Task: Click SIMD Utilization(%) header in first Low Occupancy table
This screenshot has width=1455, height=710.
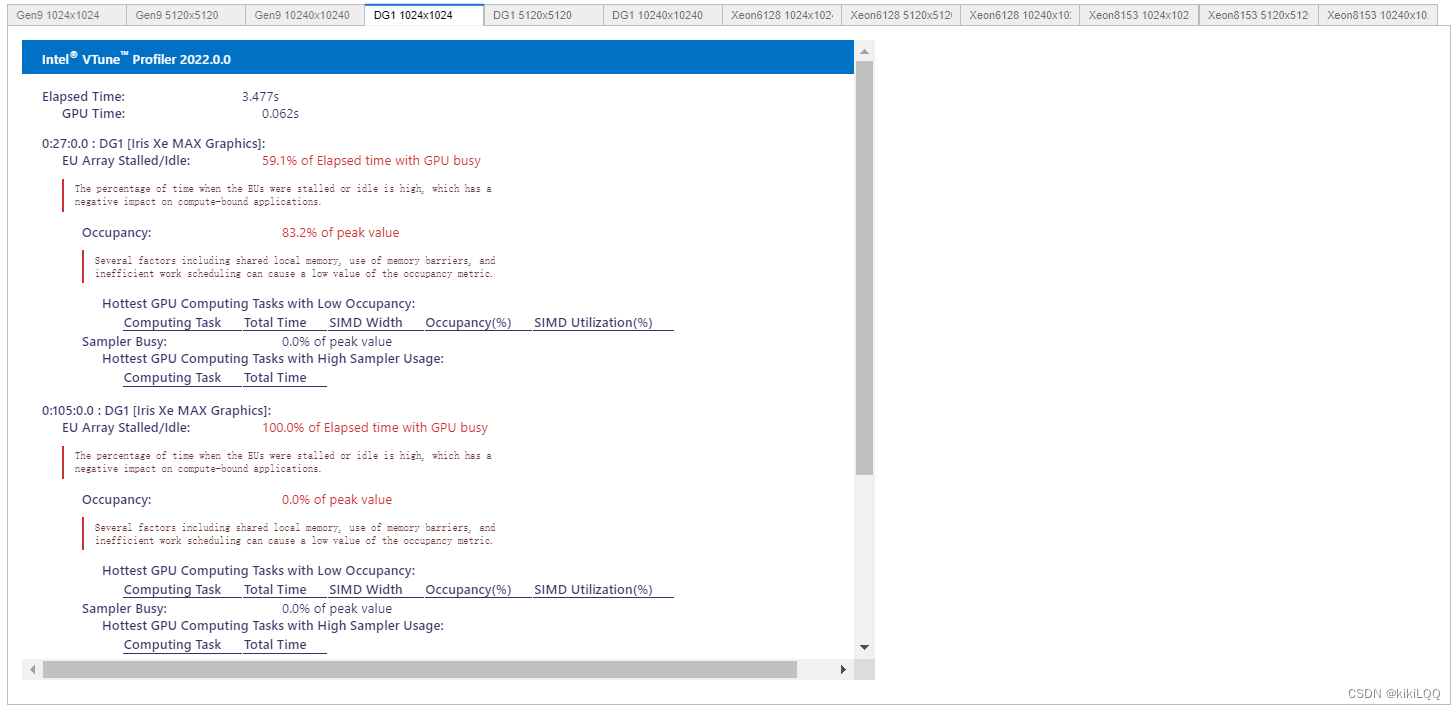Action: coord(593,323)
